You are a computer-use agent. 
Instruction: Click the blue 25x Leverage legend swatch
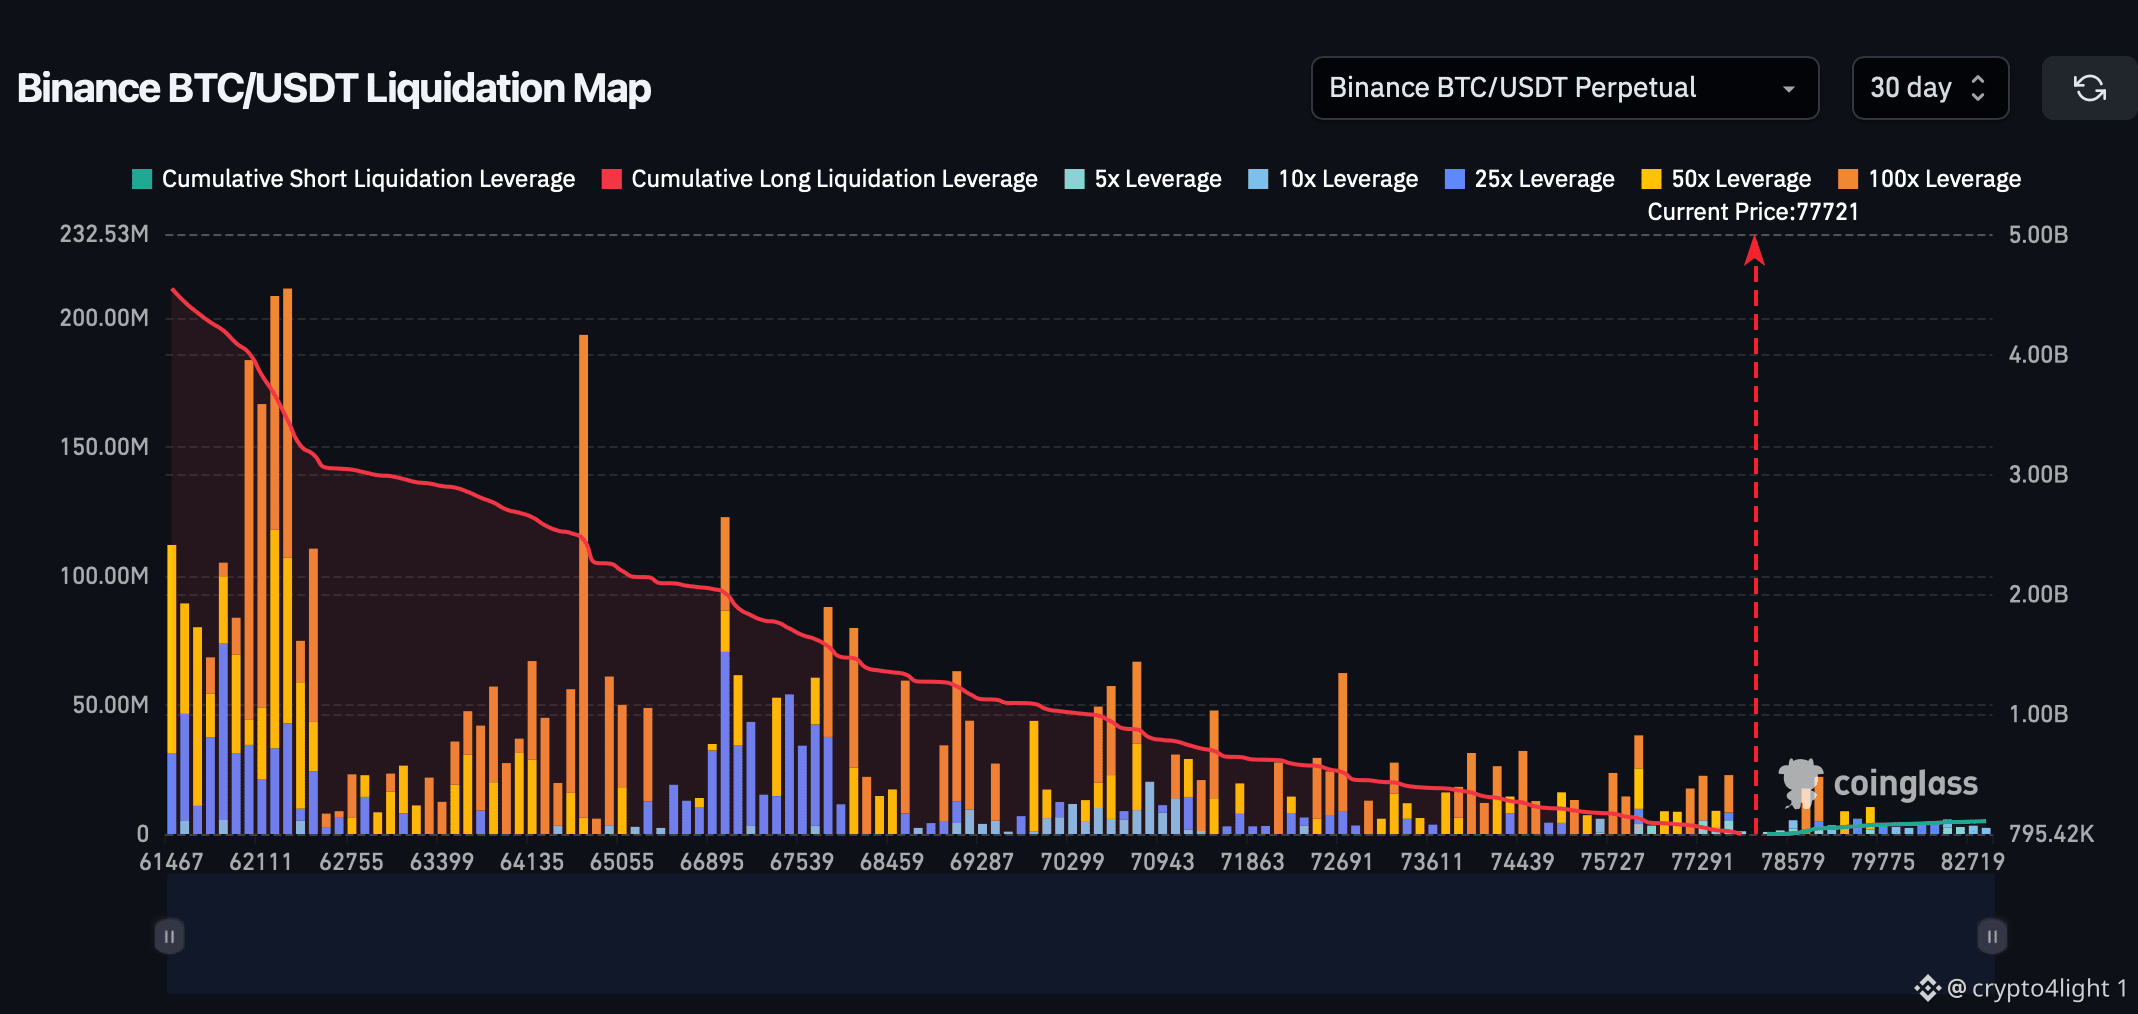pyautogui.click(x=1456, y=179)
